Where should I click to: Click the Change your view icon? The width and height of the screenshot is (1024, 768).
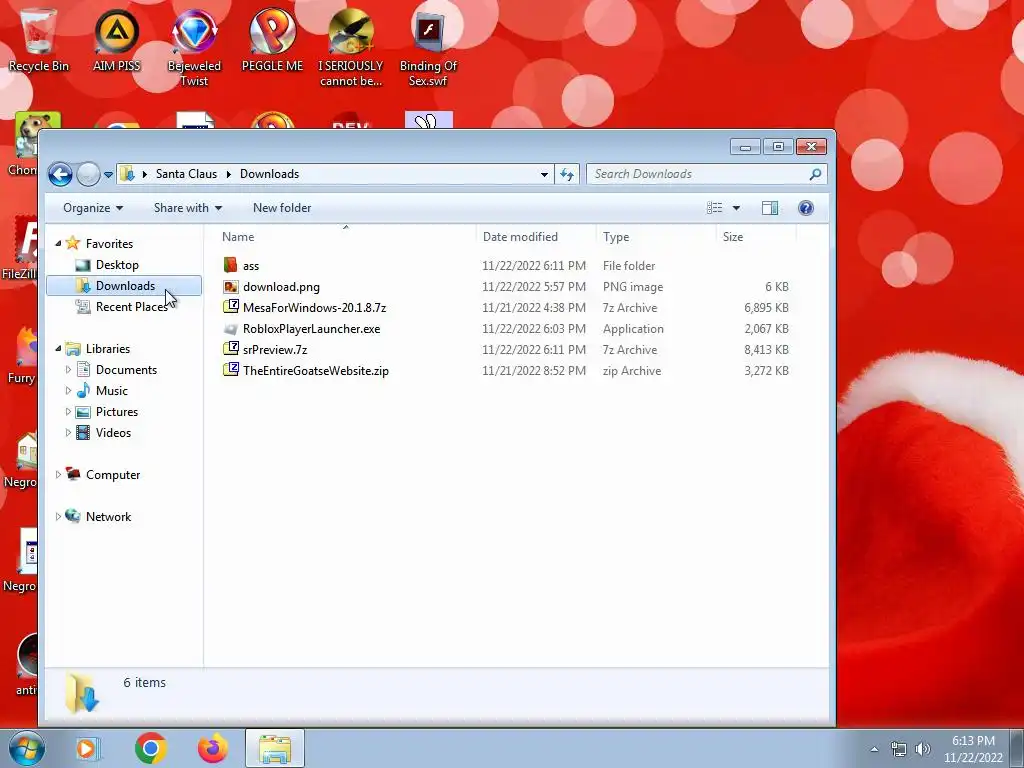(x=714, y=208)
